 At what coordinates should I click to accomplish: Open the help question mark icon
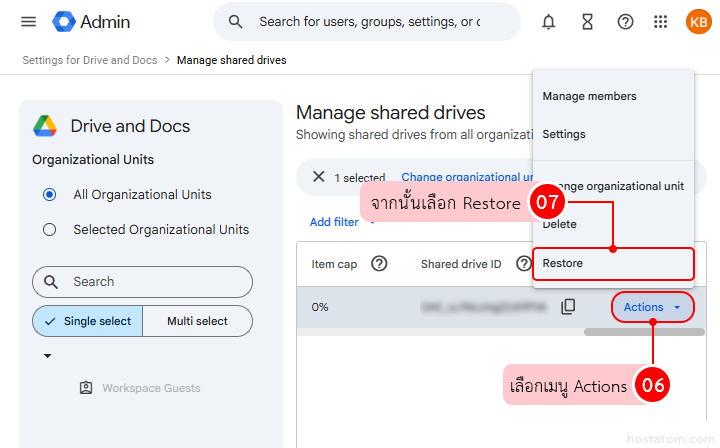(x=625, y=22)
